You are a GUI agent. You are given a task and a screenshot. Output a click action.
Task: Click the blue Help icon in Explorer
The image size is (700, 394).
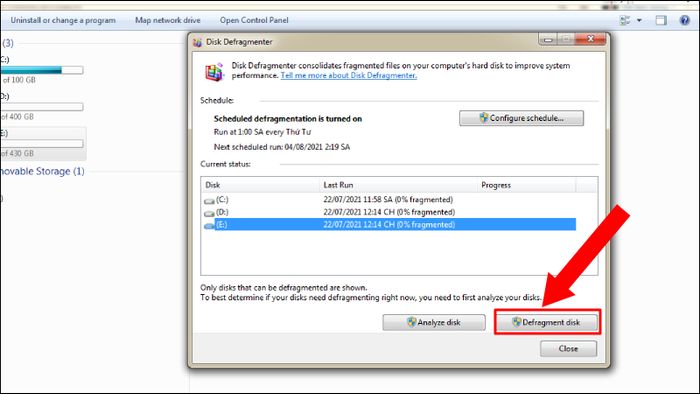click(684, 20)
